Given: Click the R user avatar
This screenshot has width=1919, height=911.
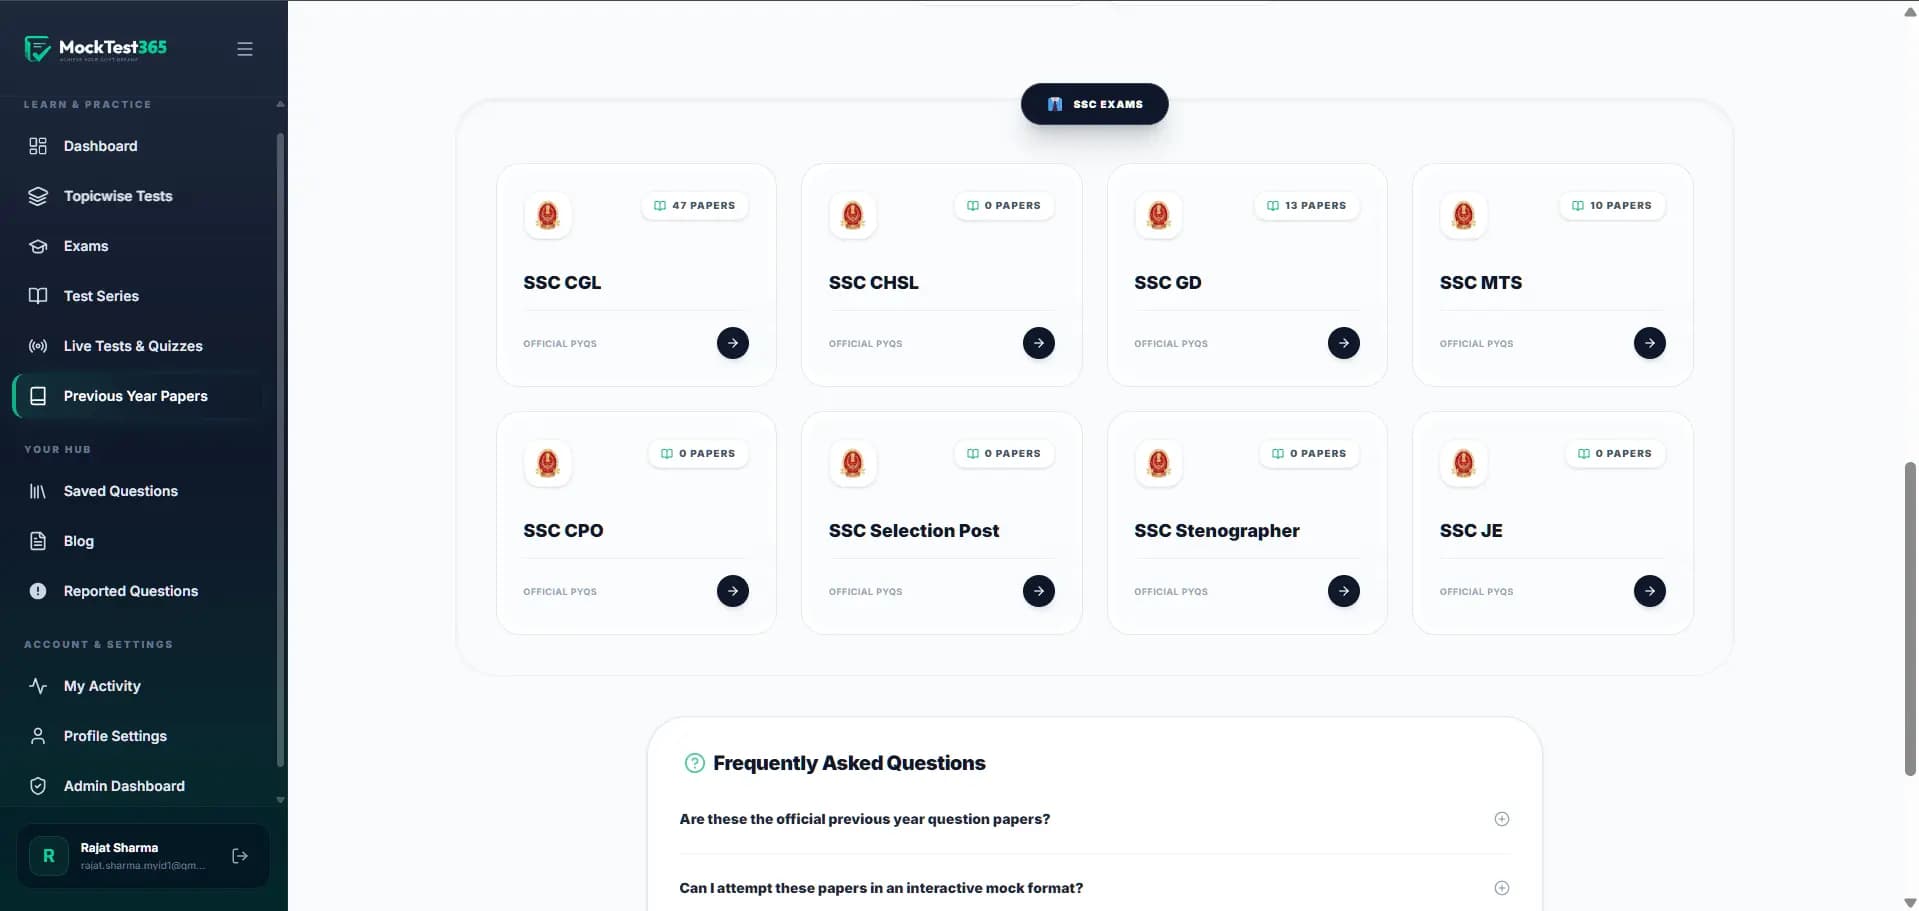Looking at the screenshot, I should click(x=48, y=856).
